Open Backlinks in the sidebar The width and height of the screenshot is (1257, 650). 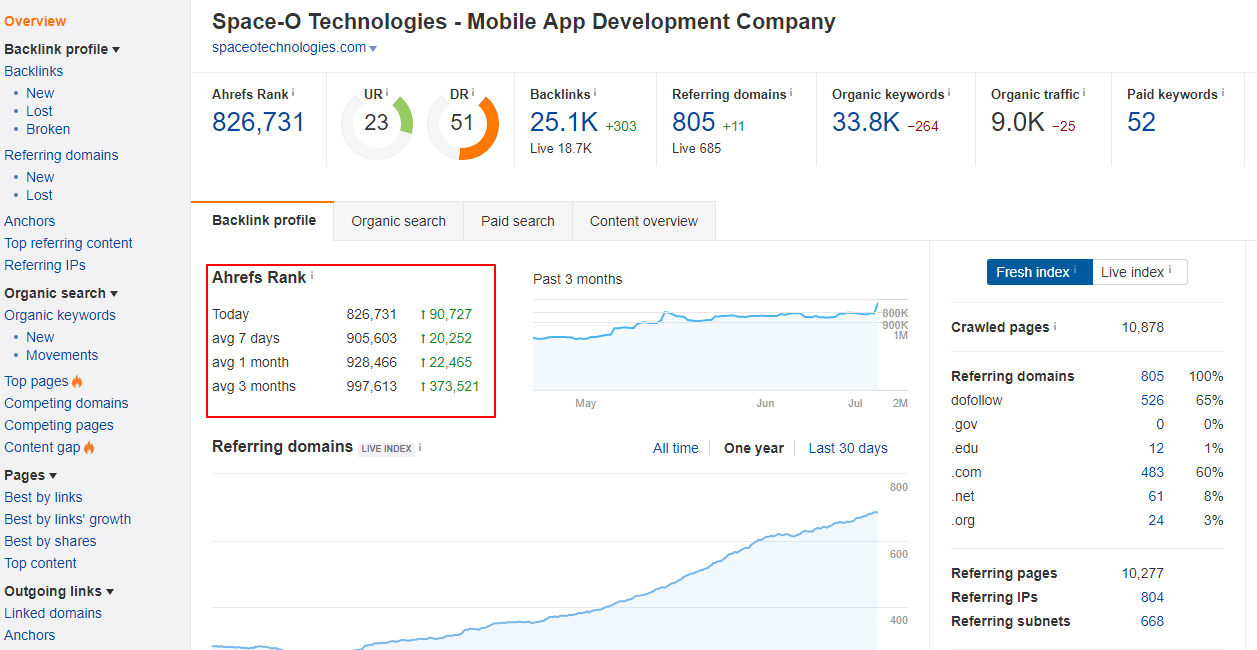pyautogui.click(x=34, y=71)
